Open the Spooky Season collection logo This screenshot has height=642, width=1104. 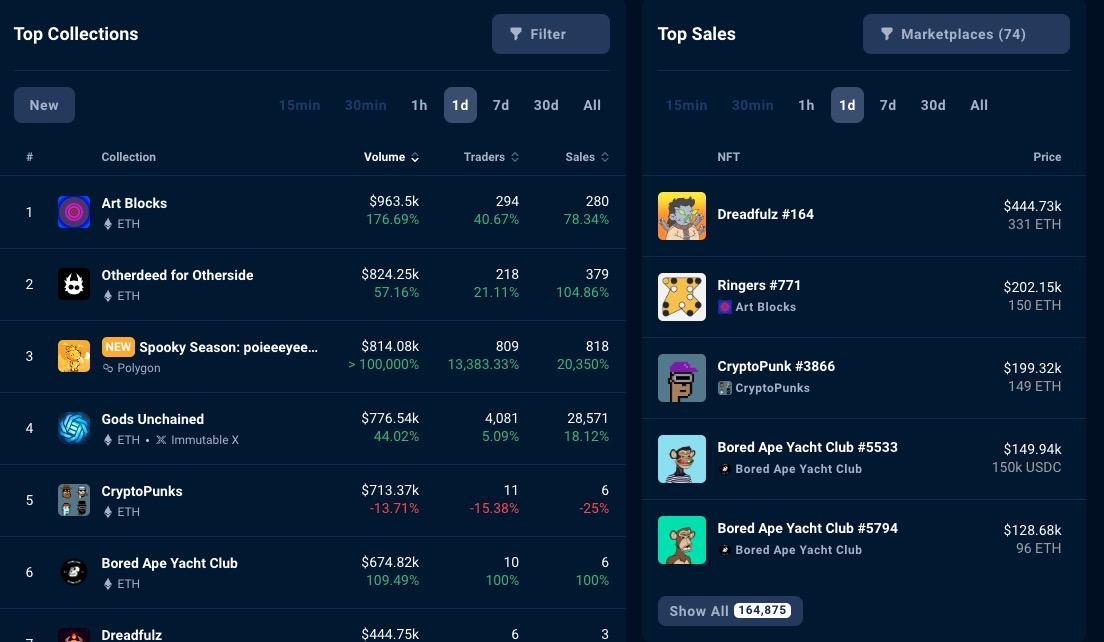tap(74, 356)
